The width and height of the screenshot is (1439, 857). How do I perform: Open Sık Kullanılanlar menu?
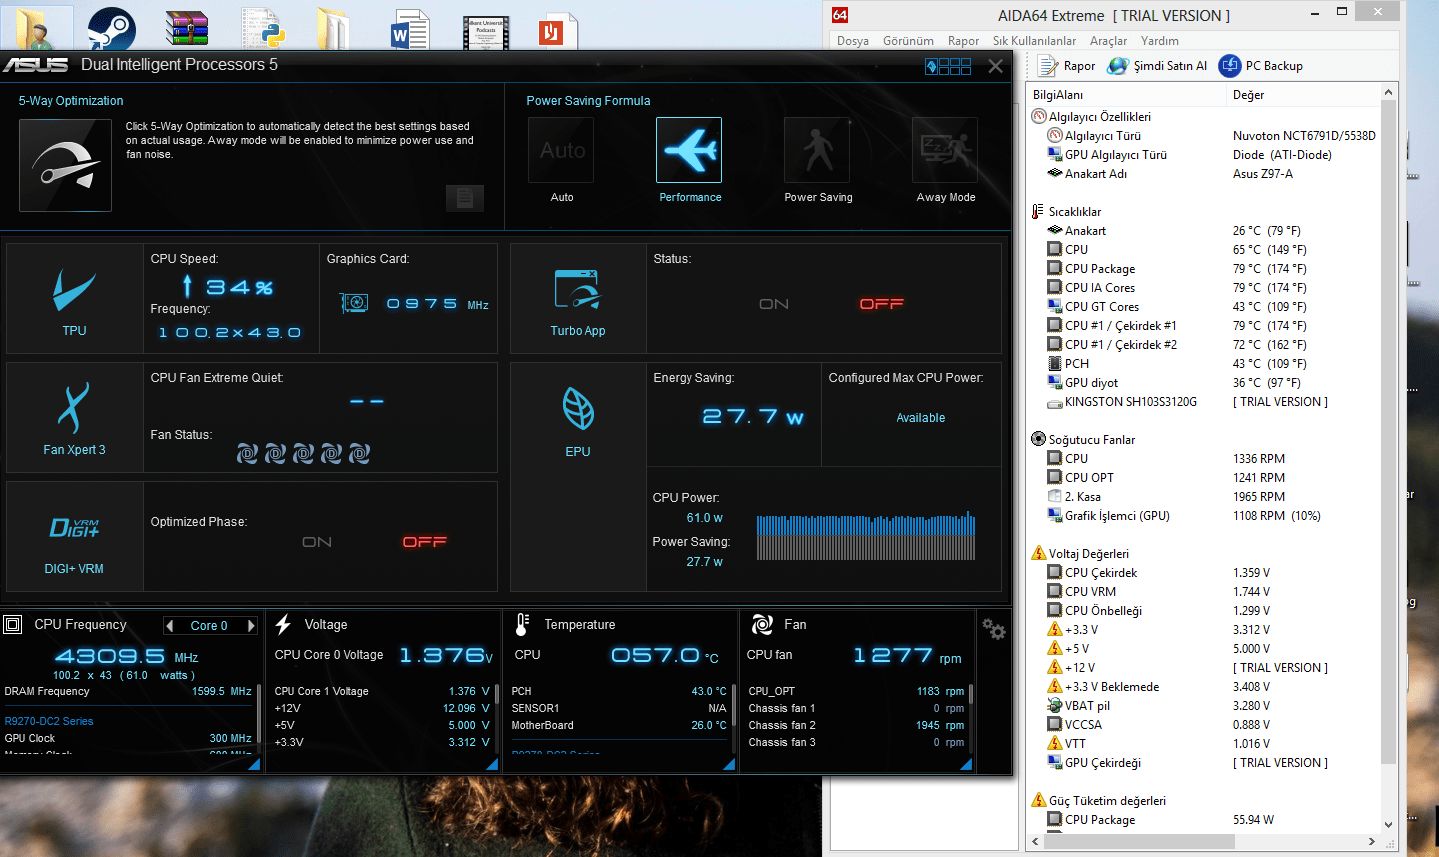[1034, 41]
